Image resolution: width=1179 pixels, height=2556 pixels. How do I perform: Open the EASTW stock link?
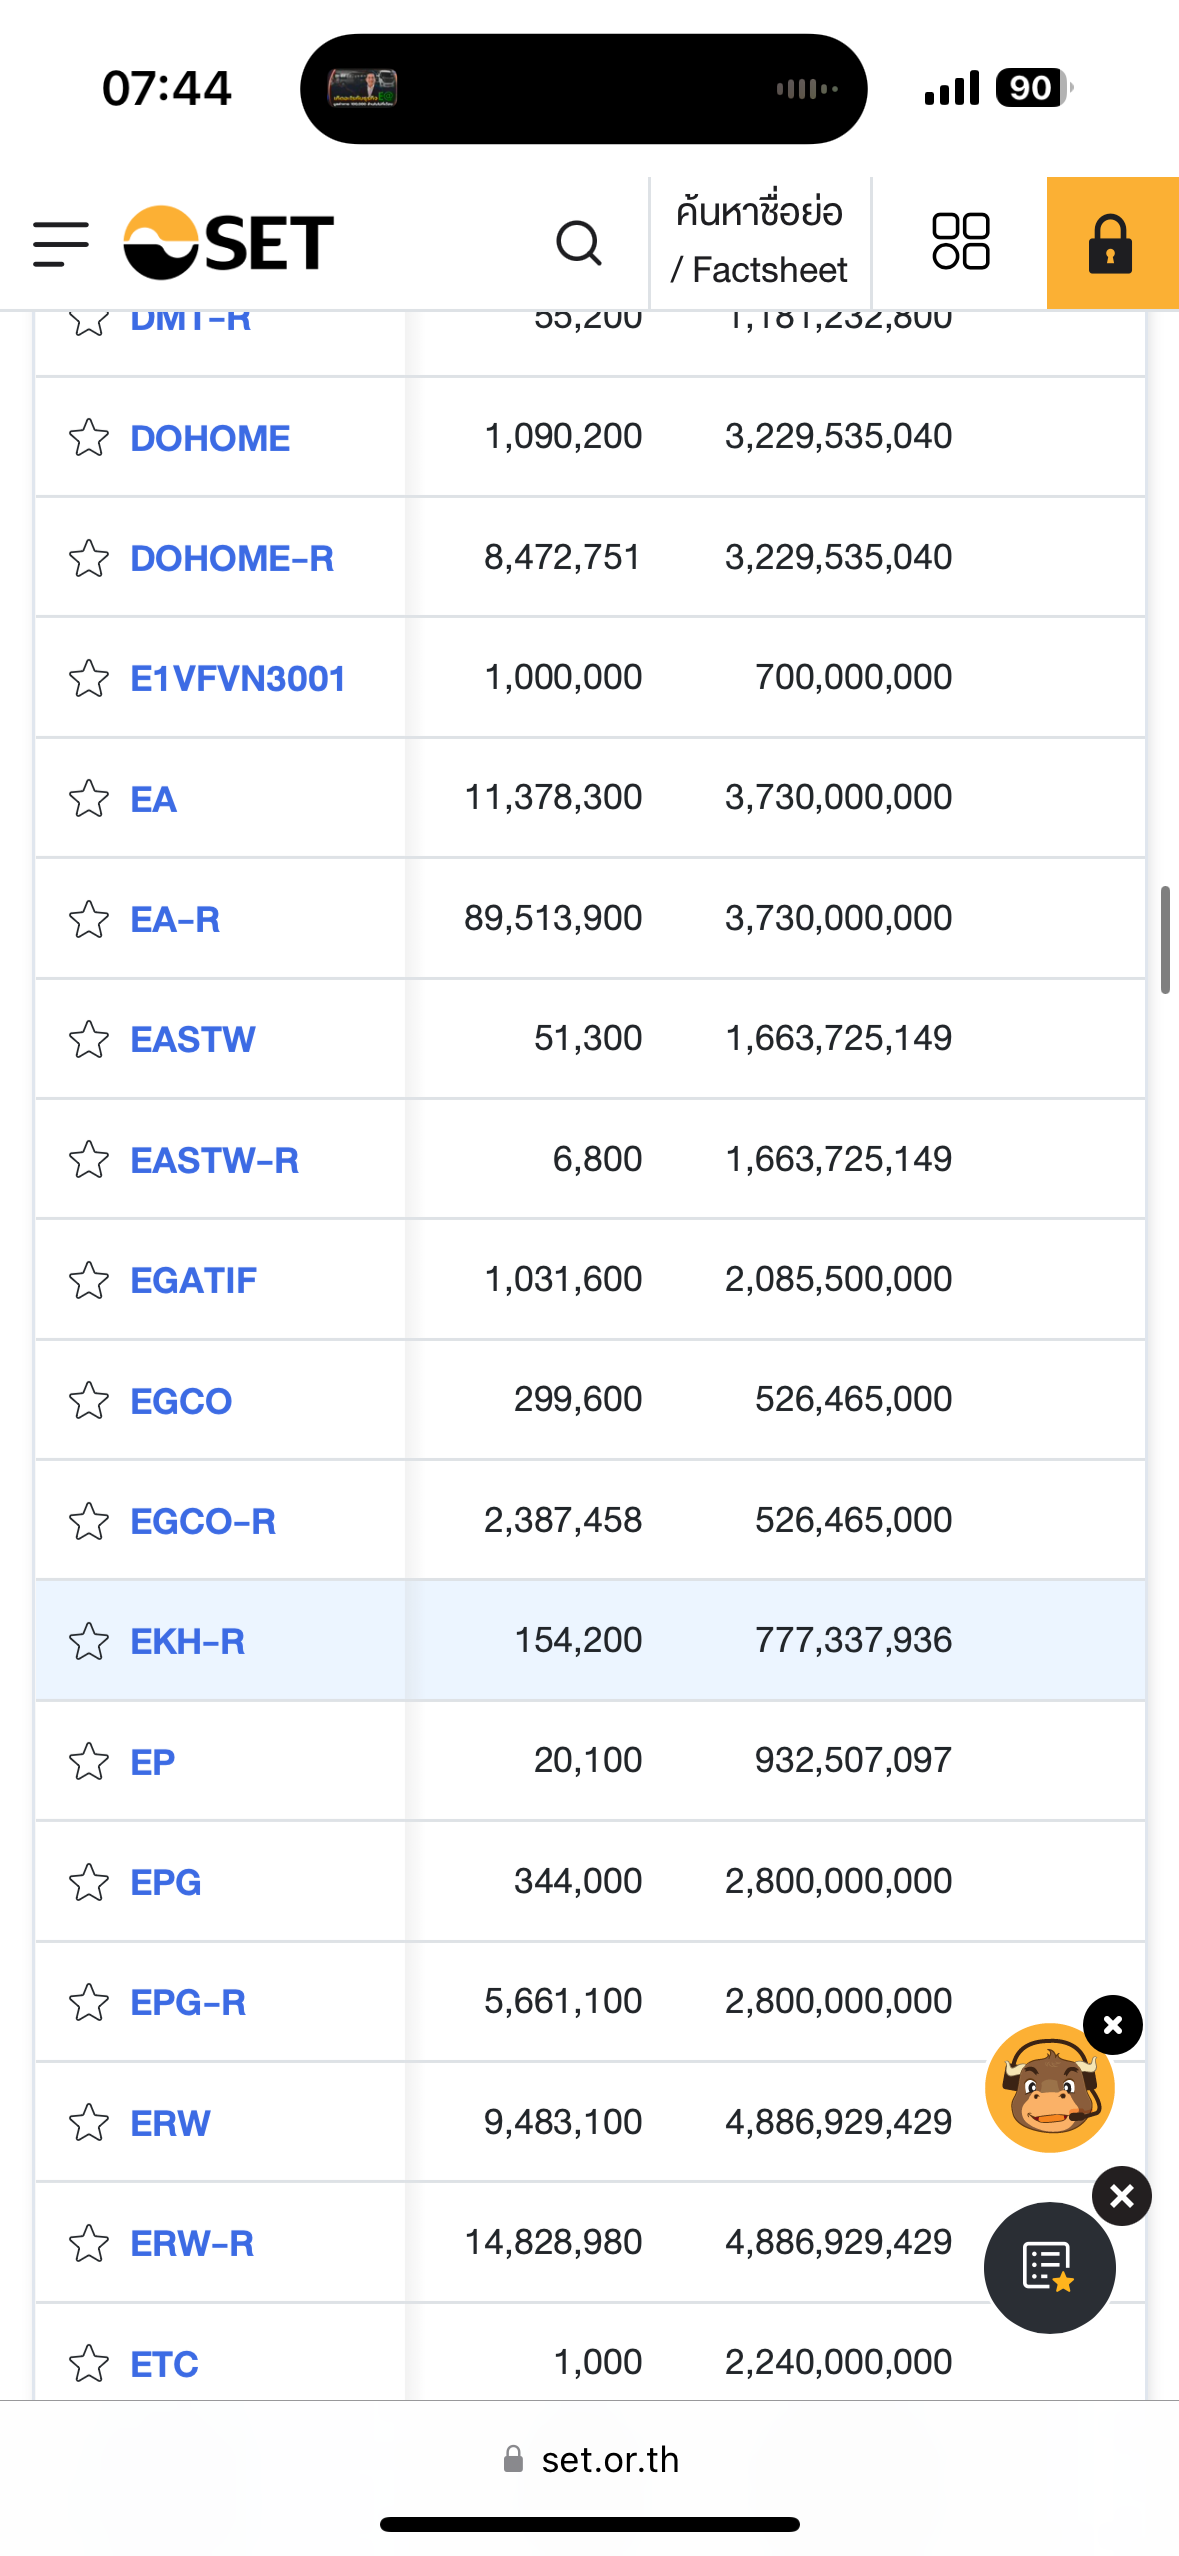pos(193,1040)
